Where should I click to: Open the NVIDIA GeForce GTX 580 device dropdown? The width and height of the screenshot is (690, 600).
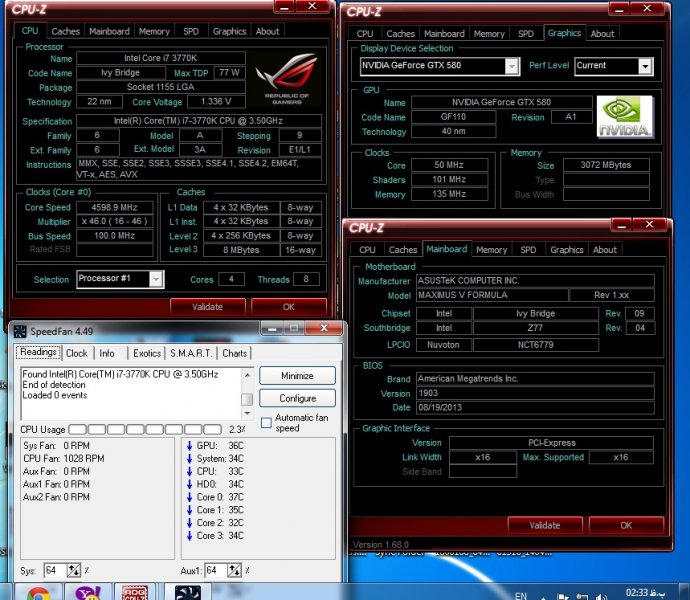(x=511, y=66)
